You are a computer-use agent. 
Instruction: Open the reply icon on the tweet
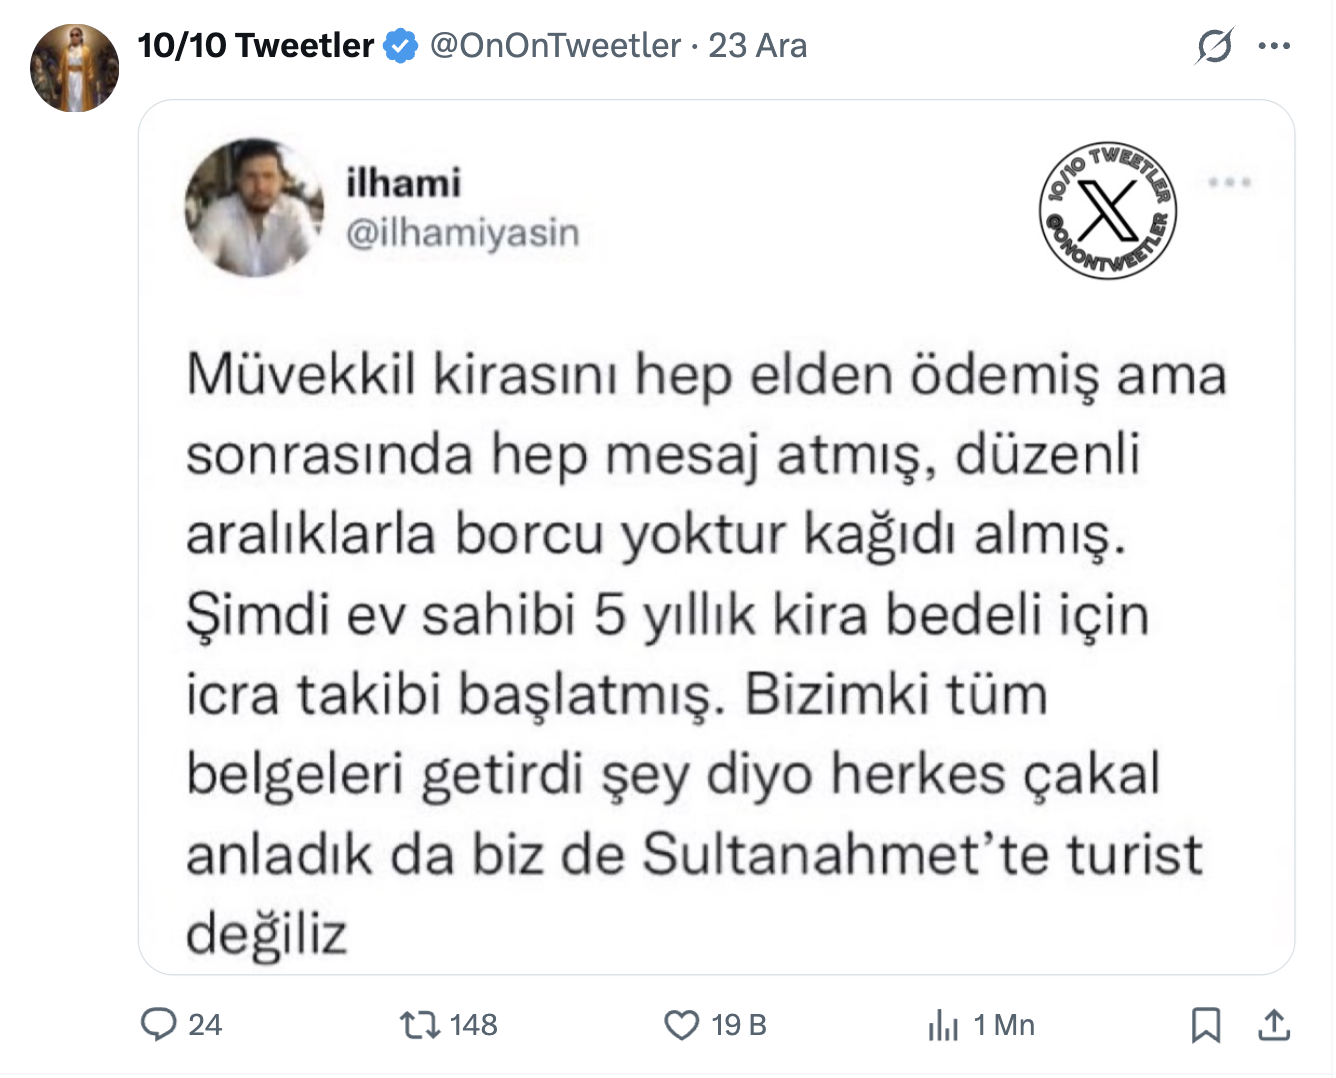tap(159, 1025)
